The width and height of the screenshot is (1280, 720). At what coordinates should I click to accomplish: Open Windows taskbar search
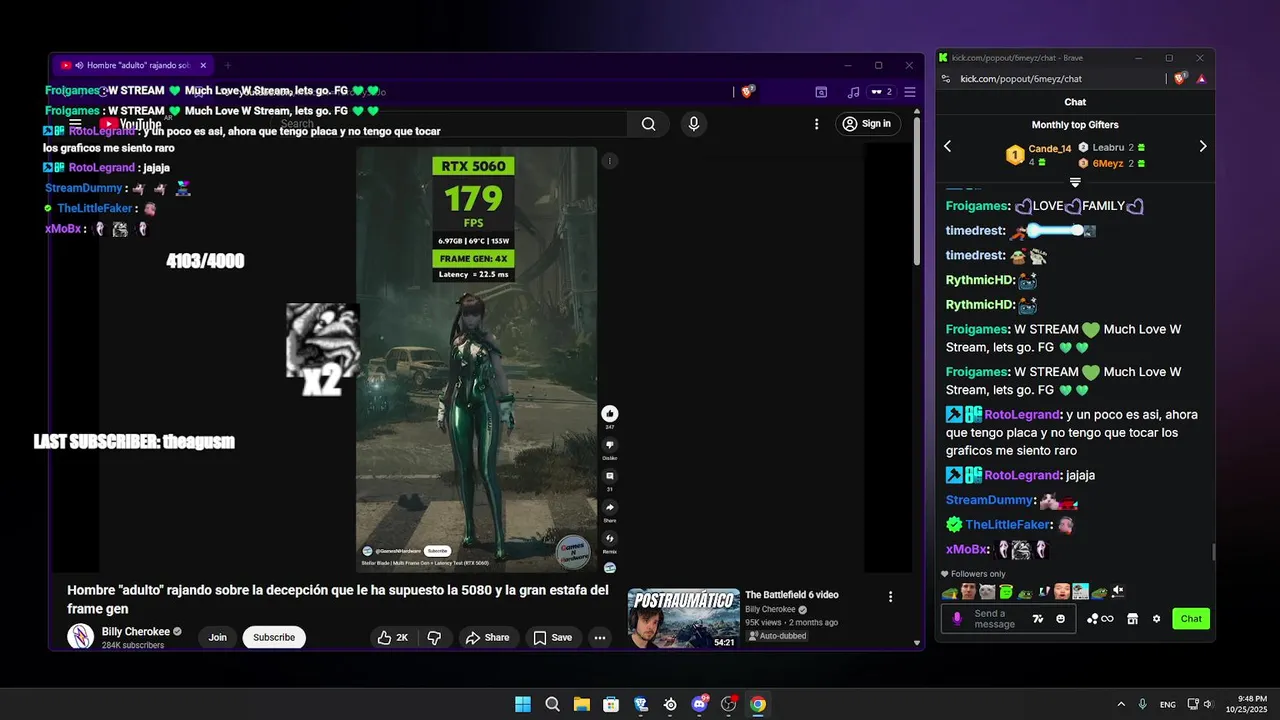(x=552, y=704)
